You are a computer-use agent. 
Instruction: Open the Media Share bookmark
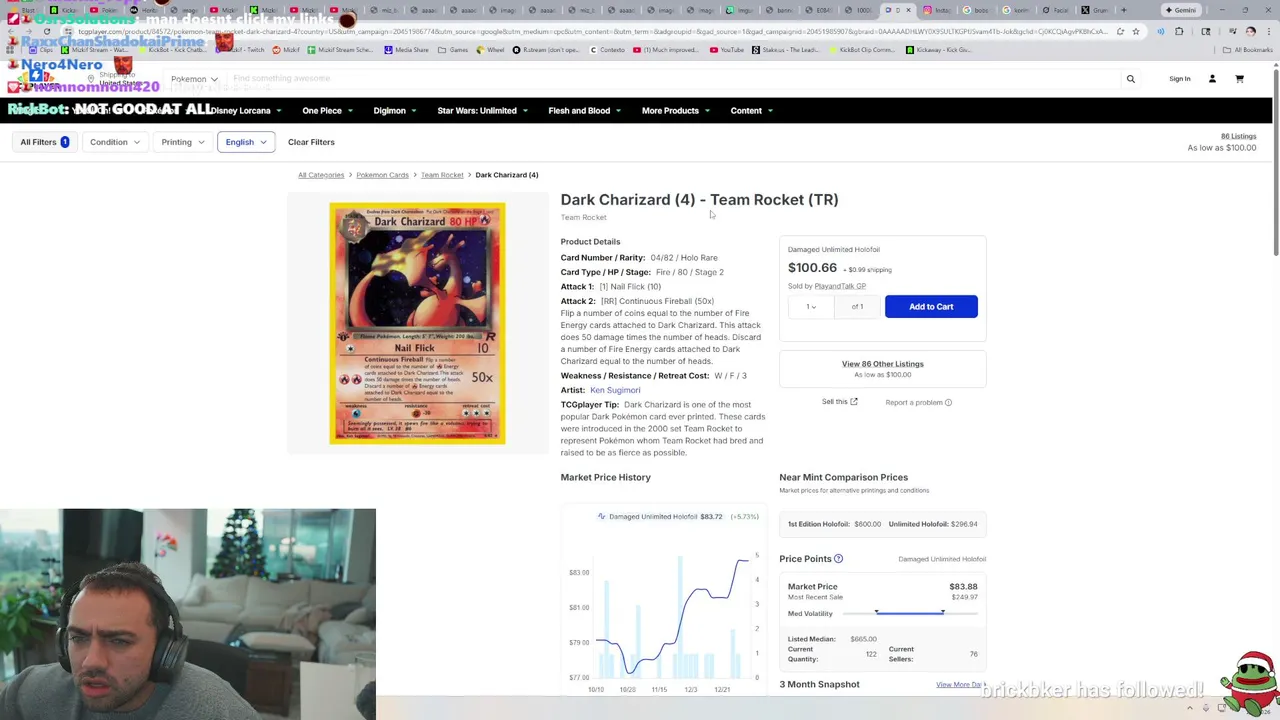tap(407, 49)
